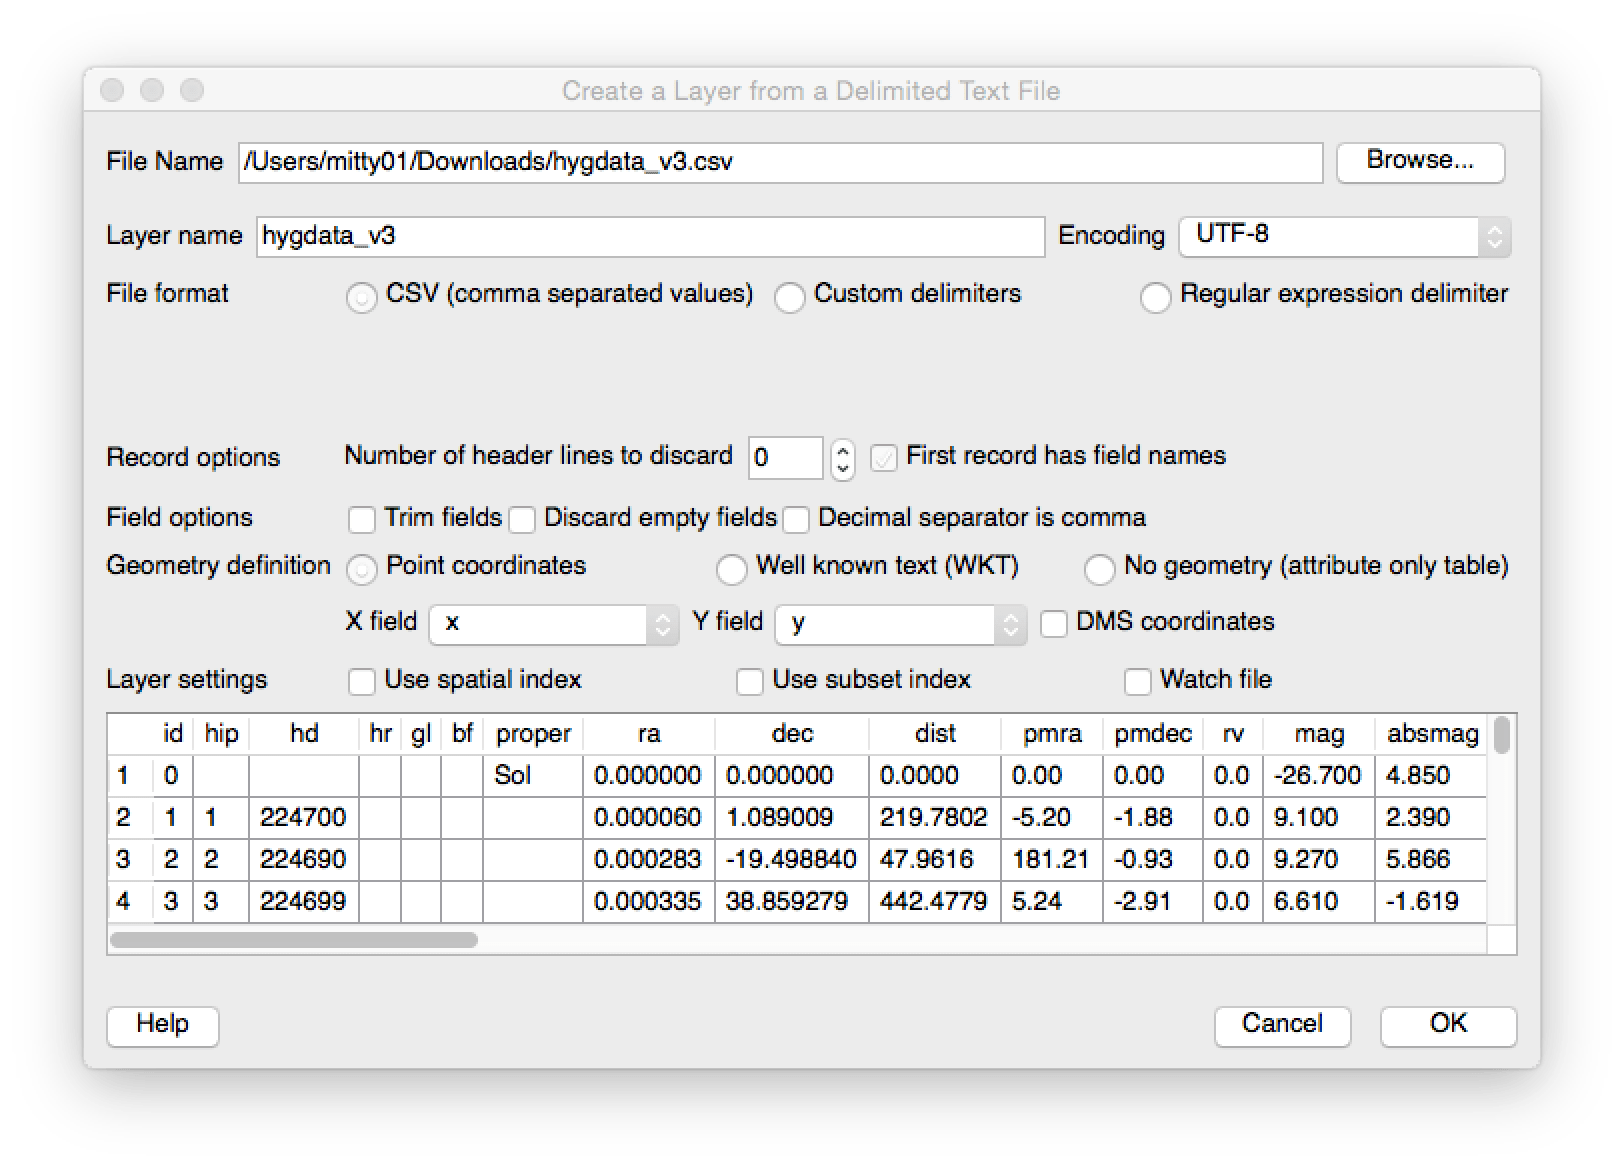This screenshot has width=1624, height=1168.
Task: Enable Use spatial index checkbox
Action: [x=361, y=681]
